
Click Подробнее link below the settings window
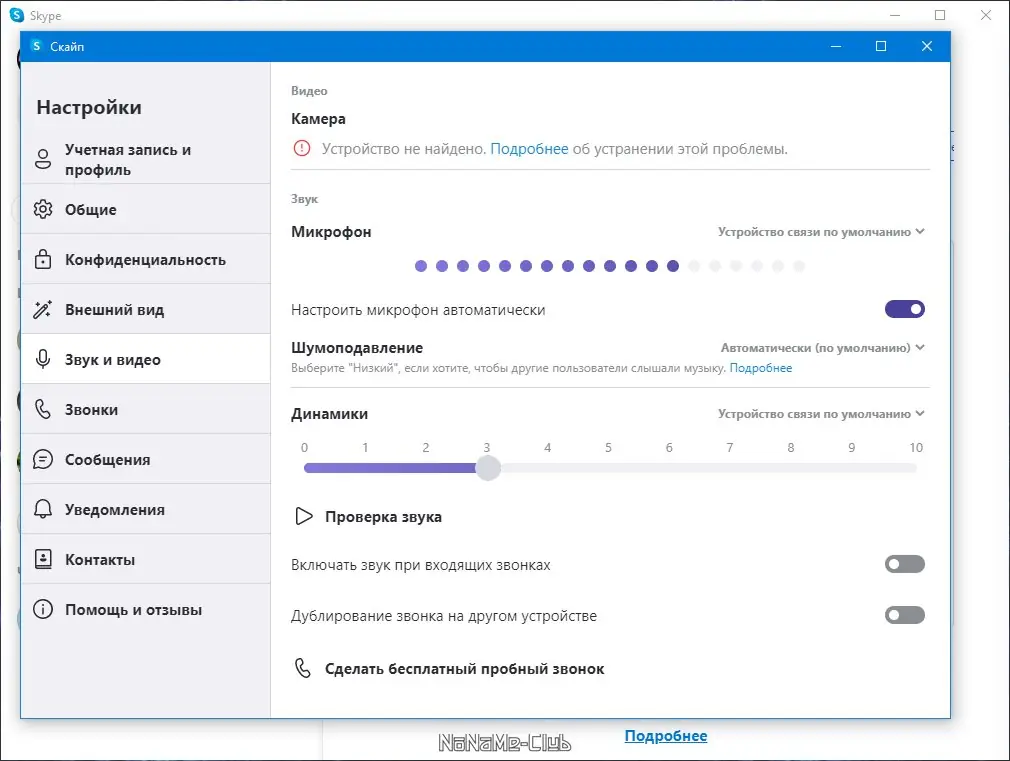click(665, 735)
